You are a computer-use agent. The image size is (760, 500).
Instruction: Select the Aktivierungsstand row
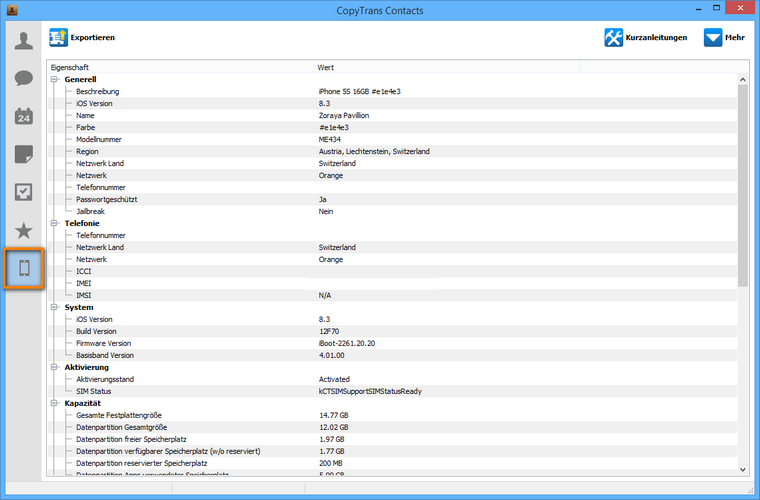[393, 379]
